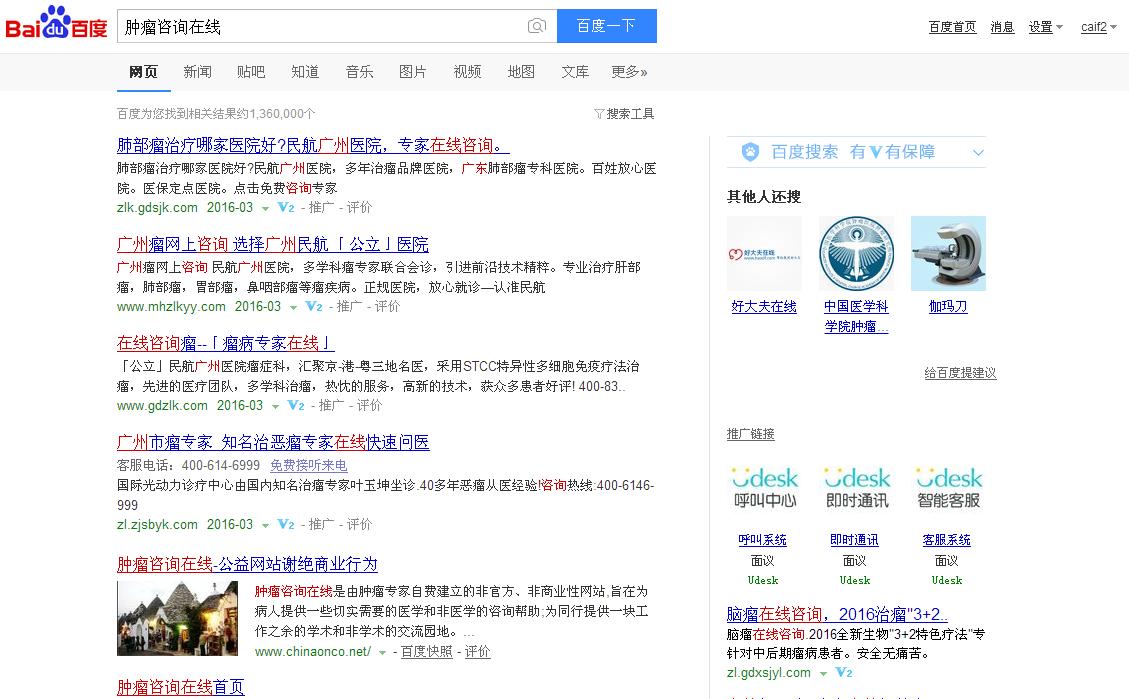Click 评价 for zlk.gdsjk.com result
Image resolution: width=1129 pixels, height=699 pixels.
(x=359, y=207)
